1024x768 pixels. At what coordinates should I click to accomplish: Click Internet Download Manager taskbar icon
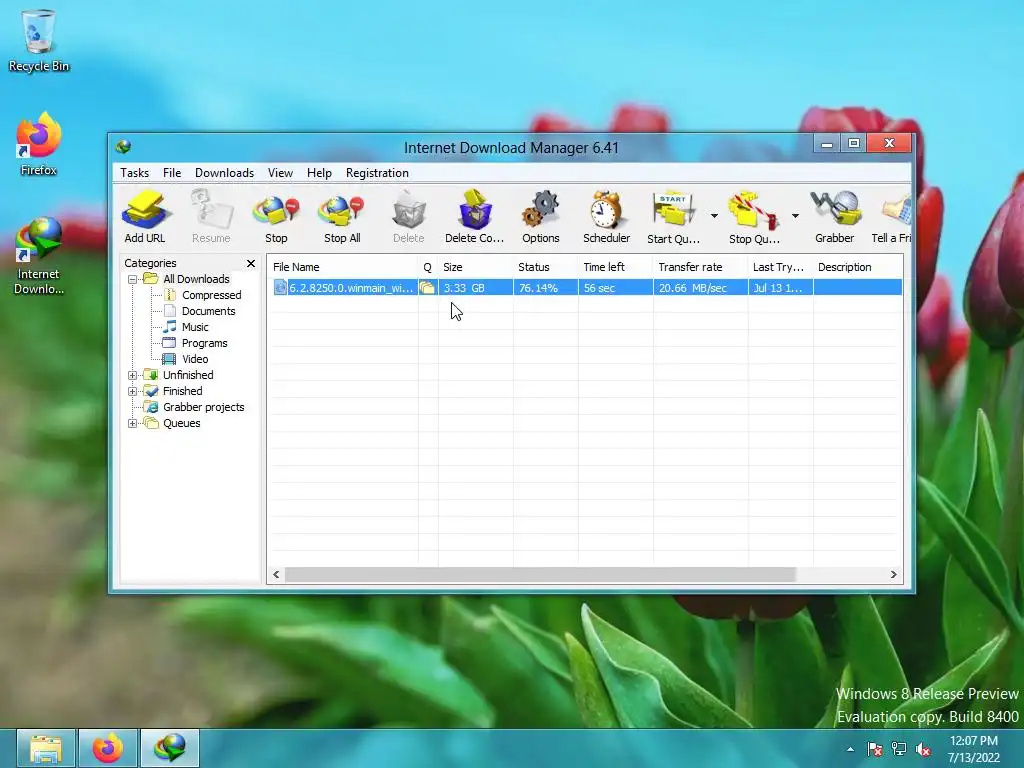[x=170, y=748]
